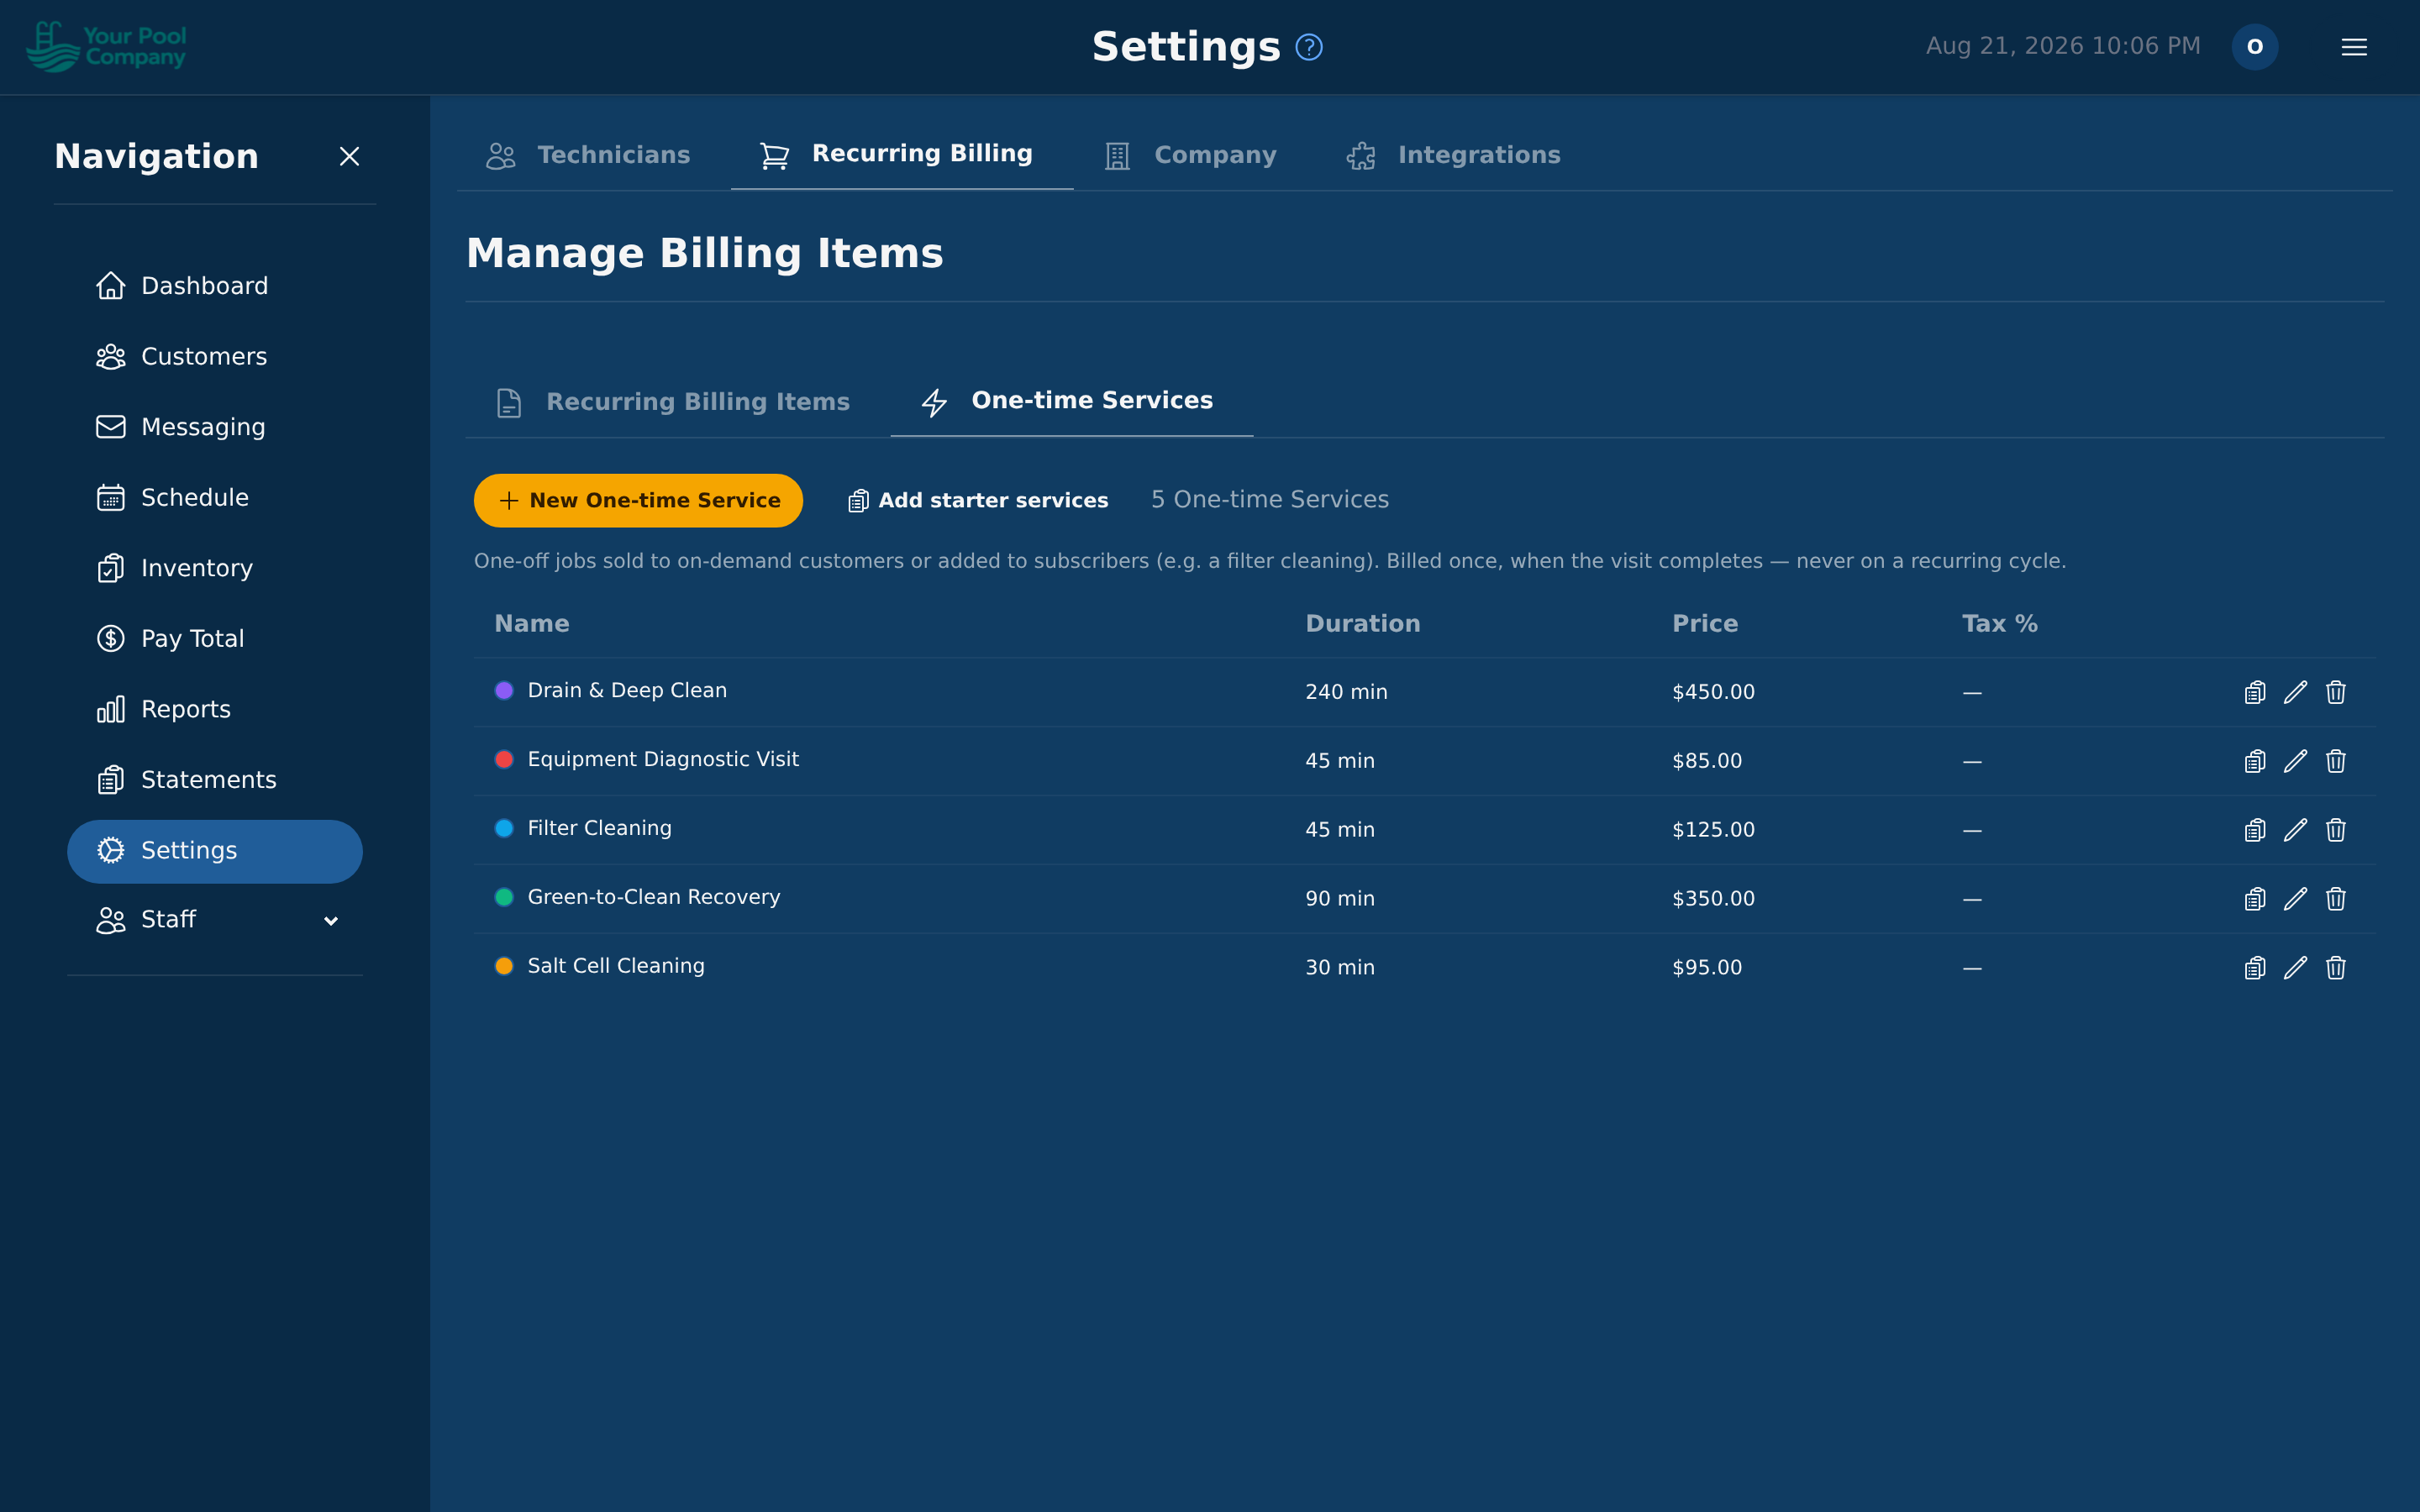Switch to the Recurring Billing tab

click(902, 154)
